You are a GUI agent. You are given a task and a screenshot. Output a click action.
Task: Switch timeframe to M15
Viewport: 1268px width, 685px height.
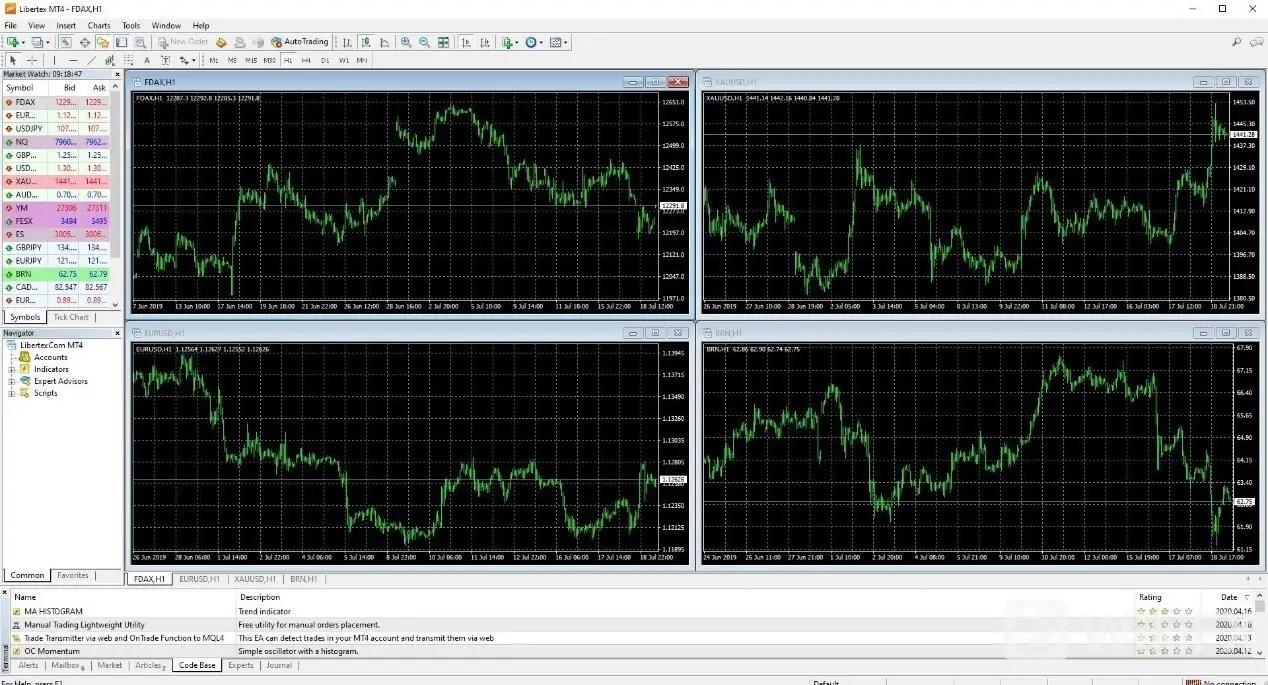[x=251, y=61]
